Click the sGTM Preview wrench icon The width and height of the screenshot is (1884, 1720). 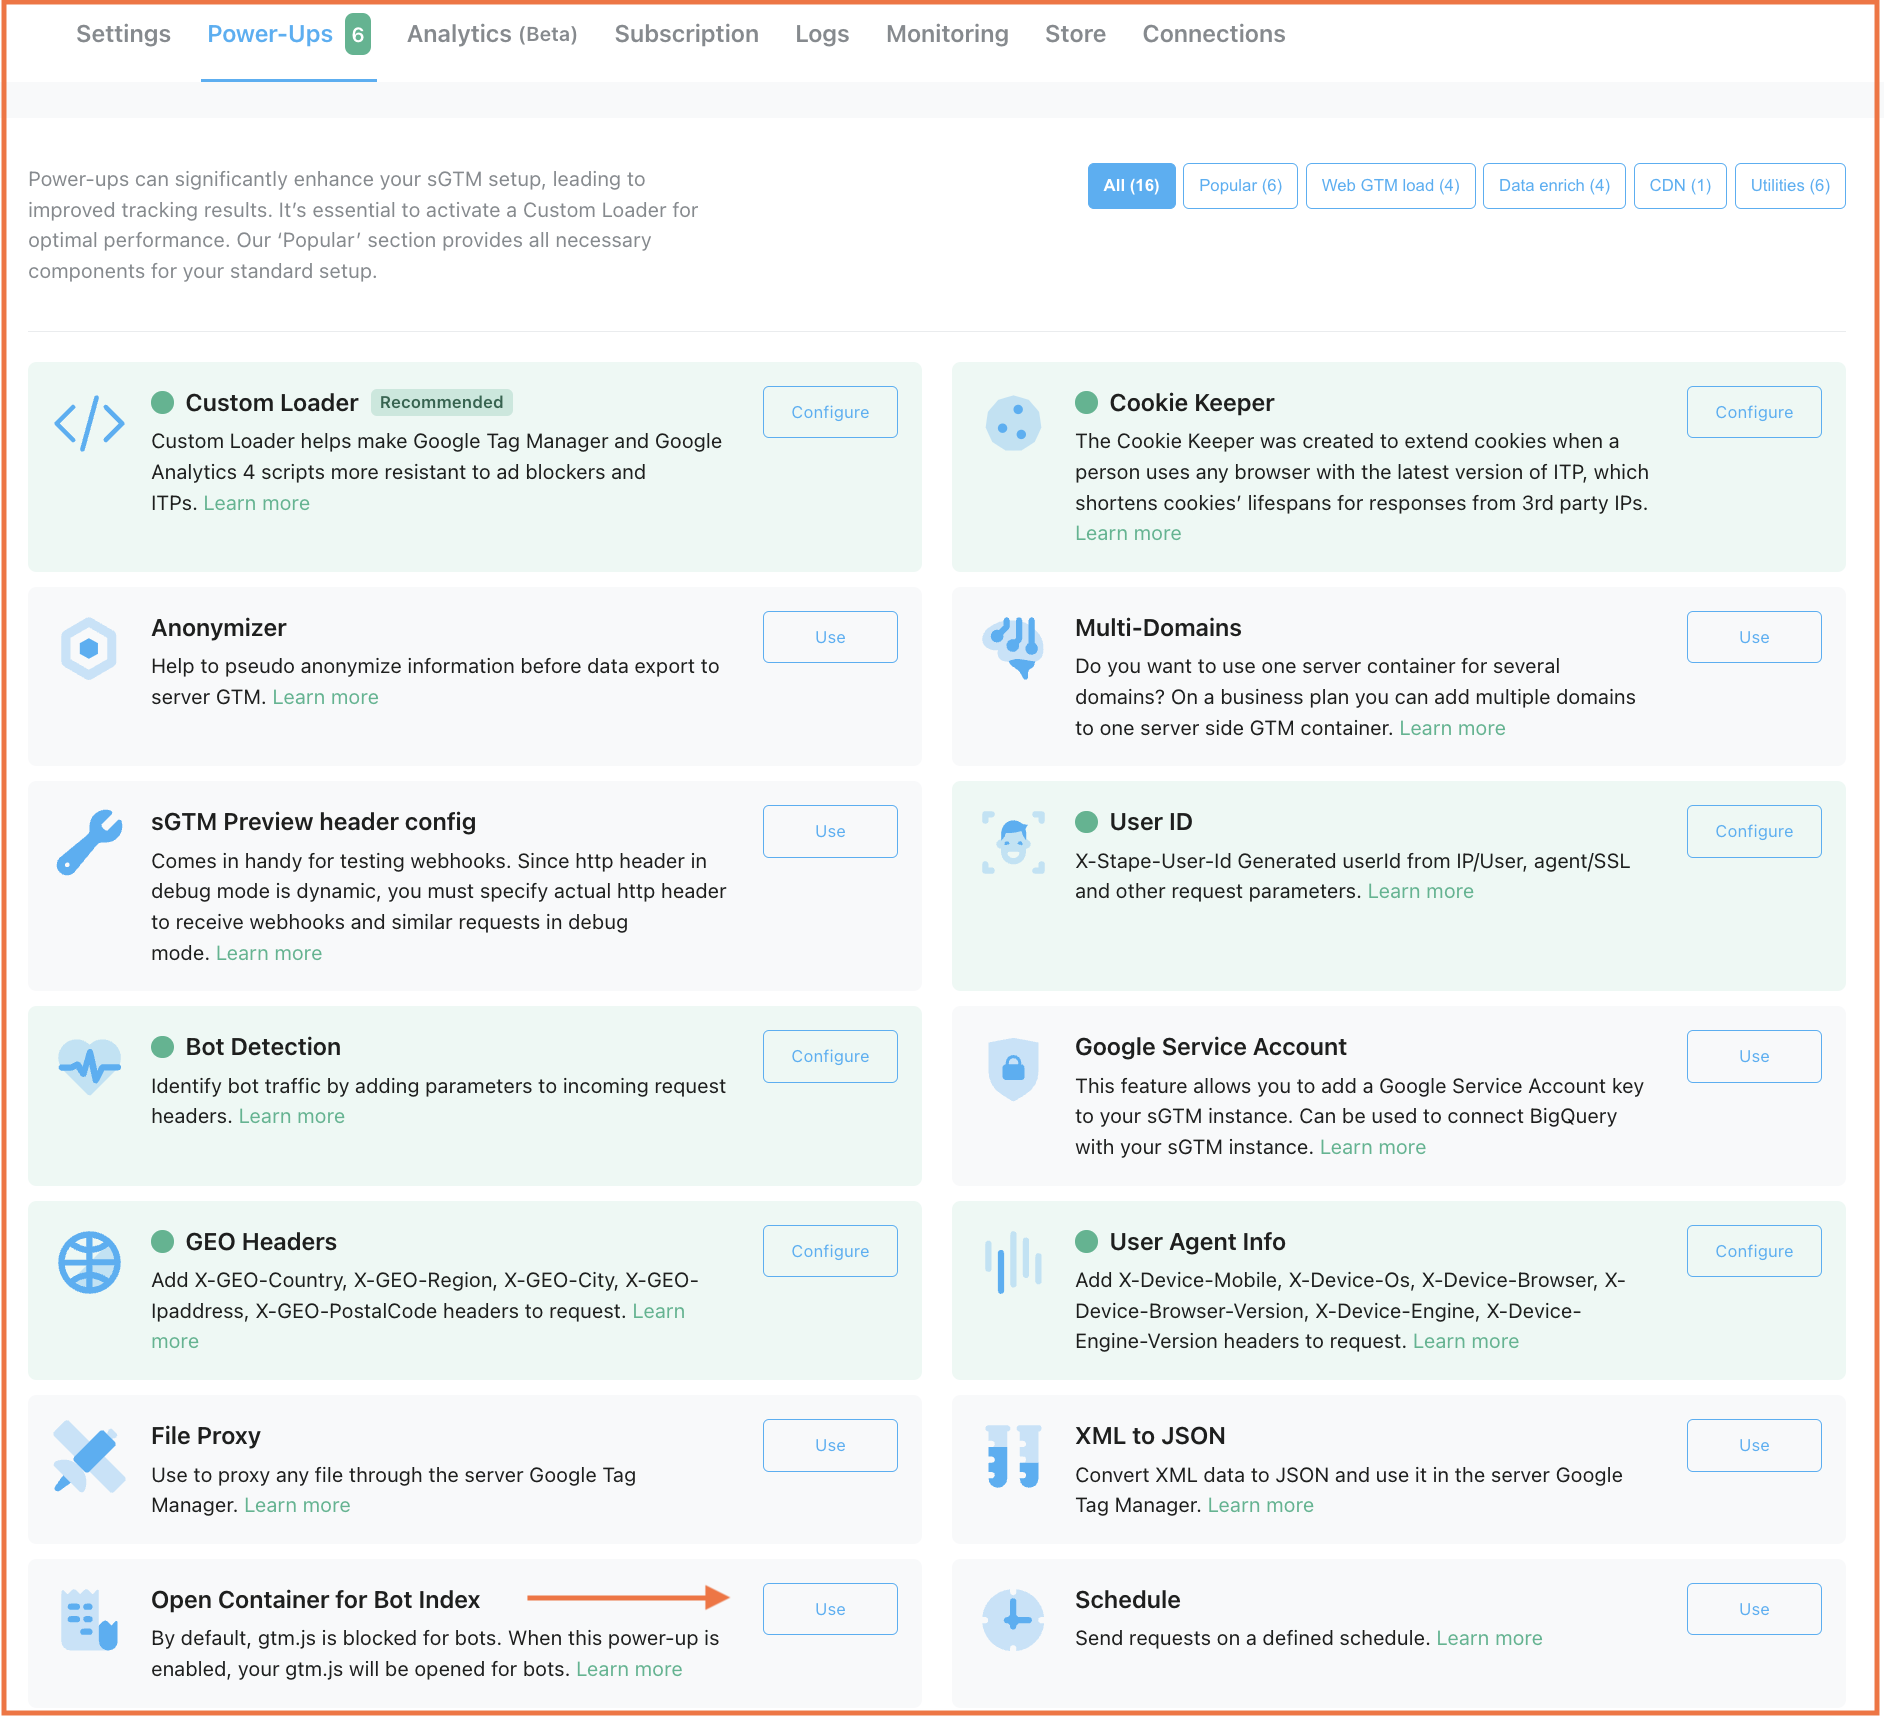coord(89,842)
